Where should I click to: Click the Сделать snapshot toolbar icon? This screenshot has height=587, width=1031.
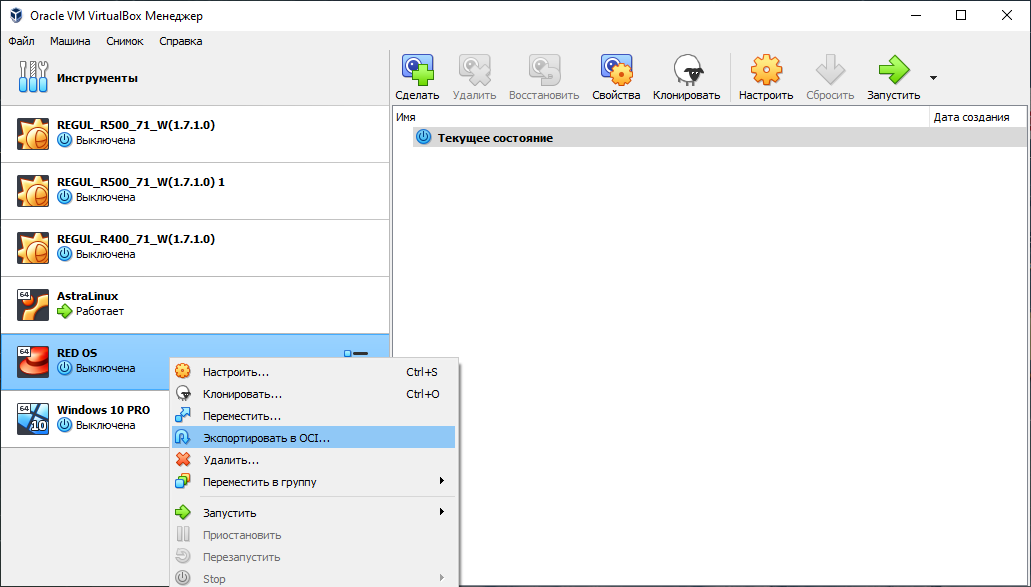coord(417,77)
